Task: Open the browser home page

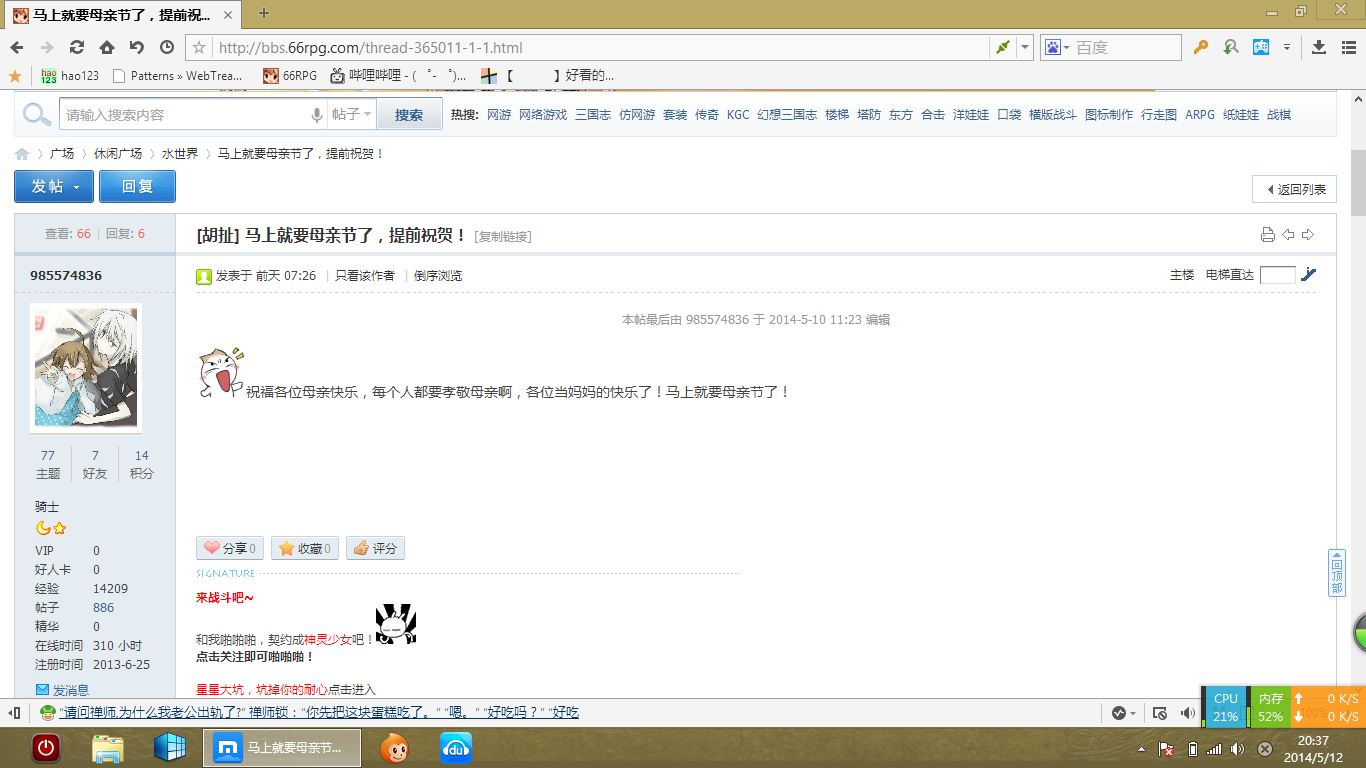Action: (107, 47)
